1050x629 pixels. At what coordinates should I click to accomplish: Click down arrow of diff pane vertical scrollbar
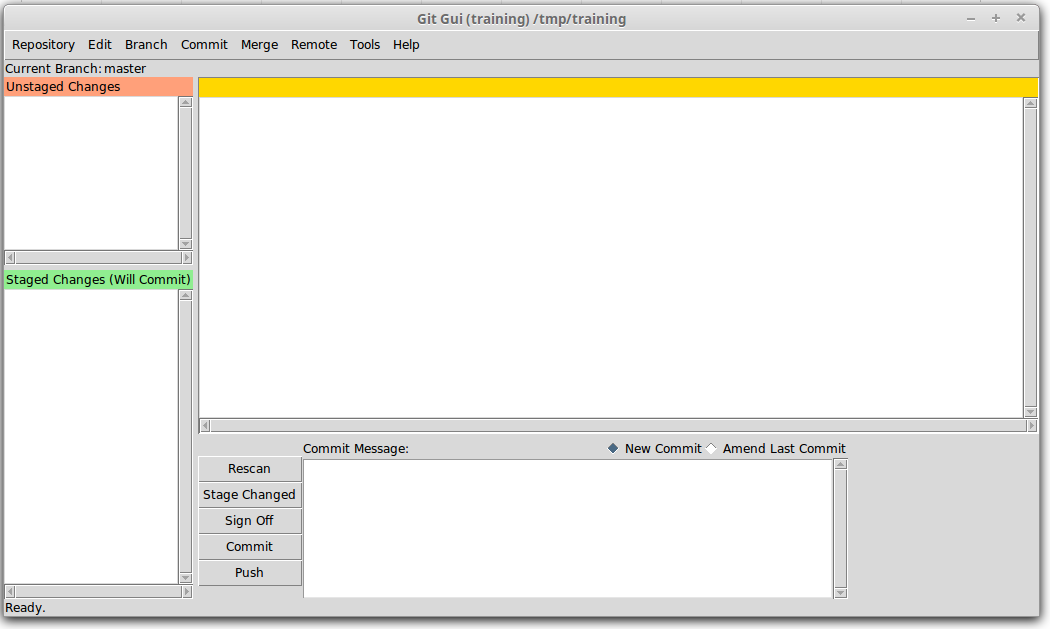coord(1031,412)
